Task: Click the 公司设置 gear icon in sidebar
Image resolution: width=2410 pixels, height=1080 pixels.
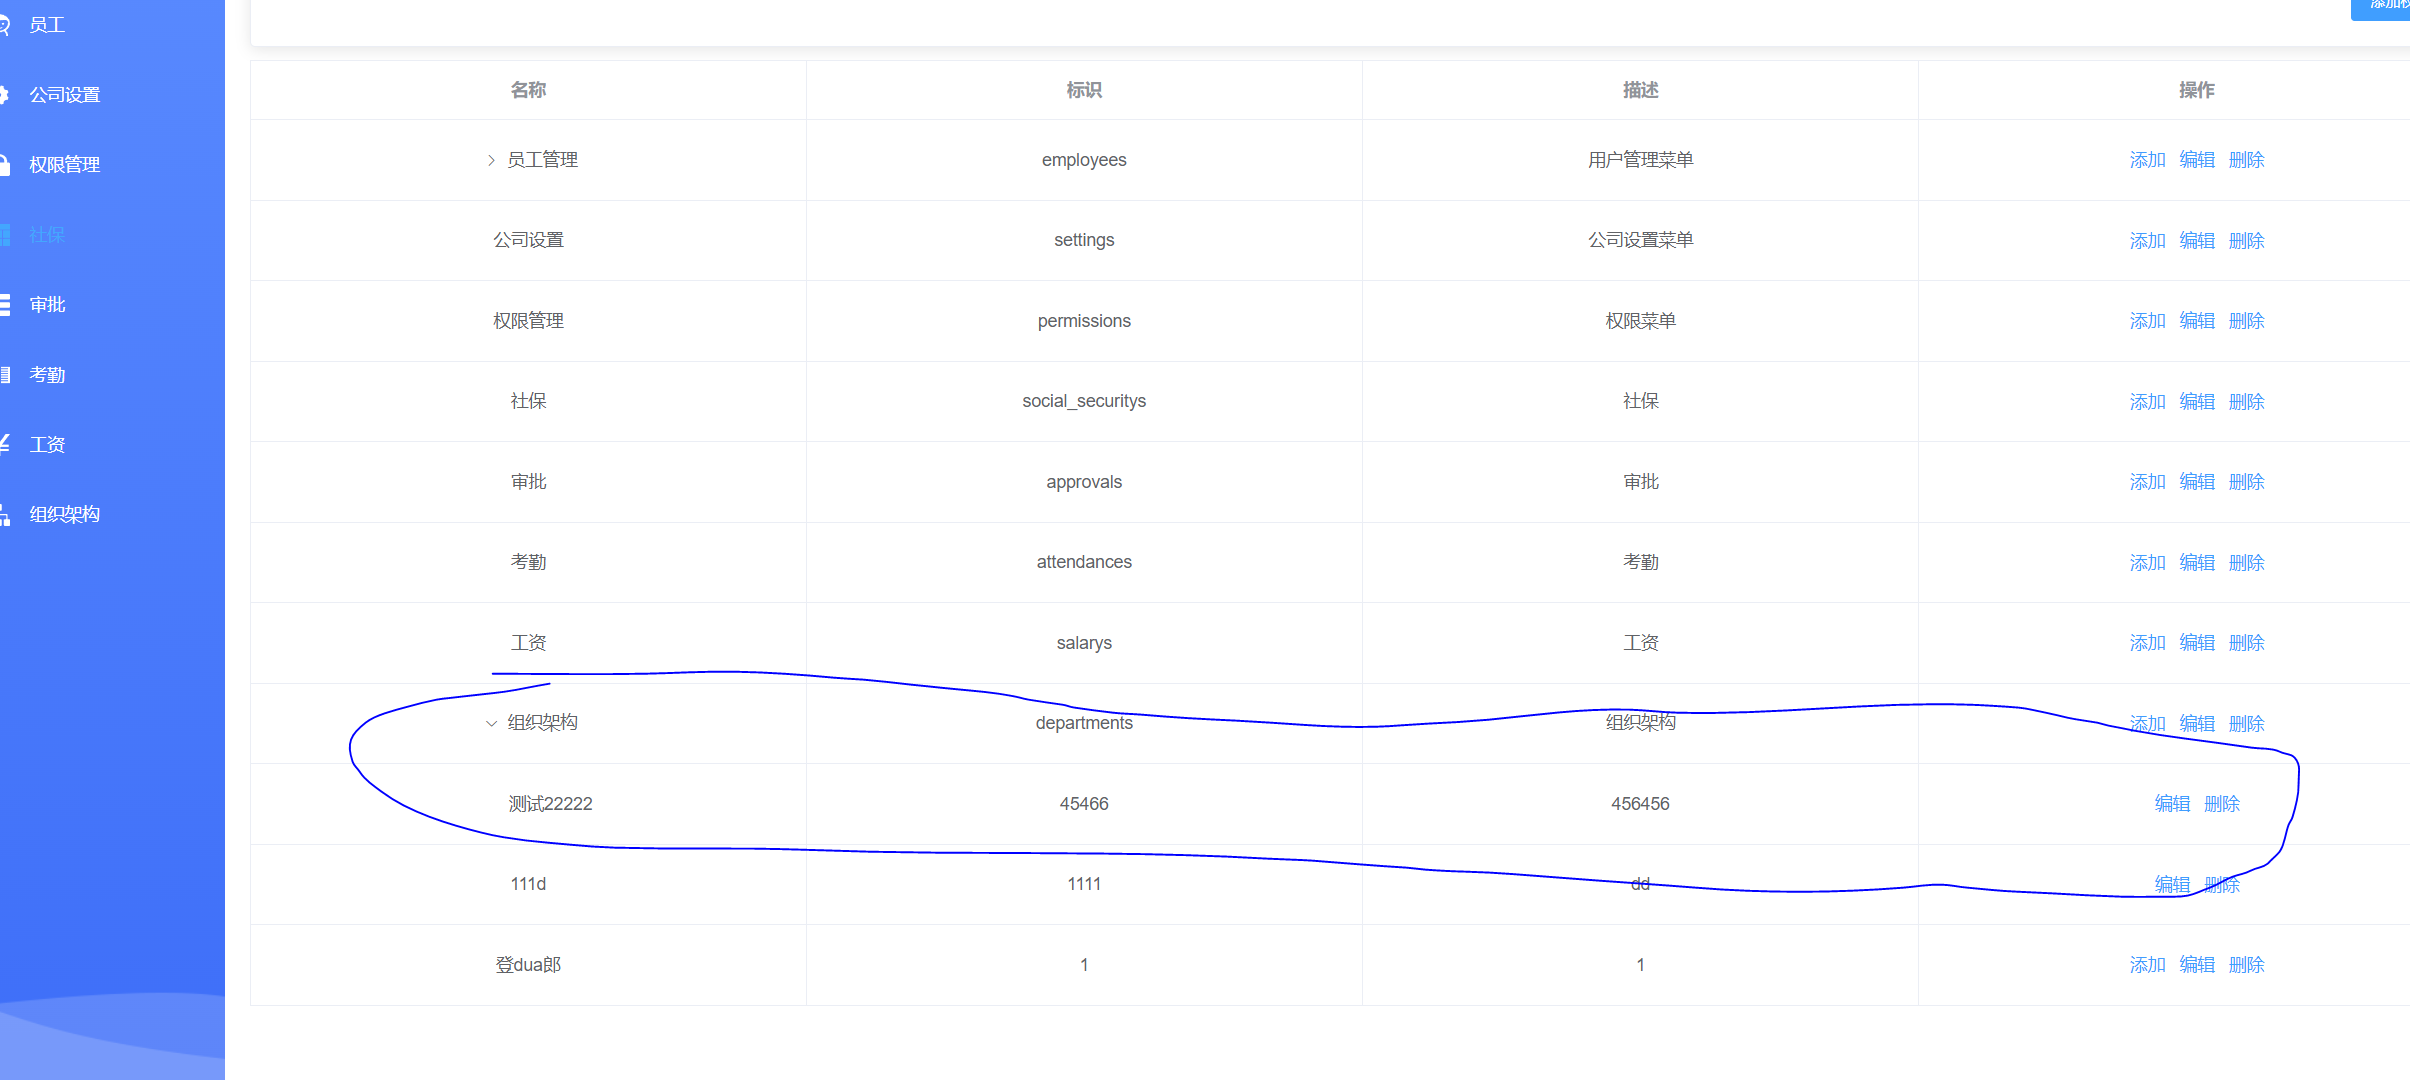Action: pyautogui.click(x=8, y=94)
